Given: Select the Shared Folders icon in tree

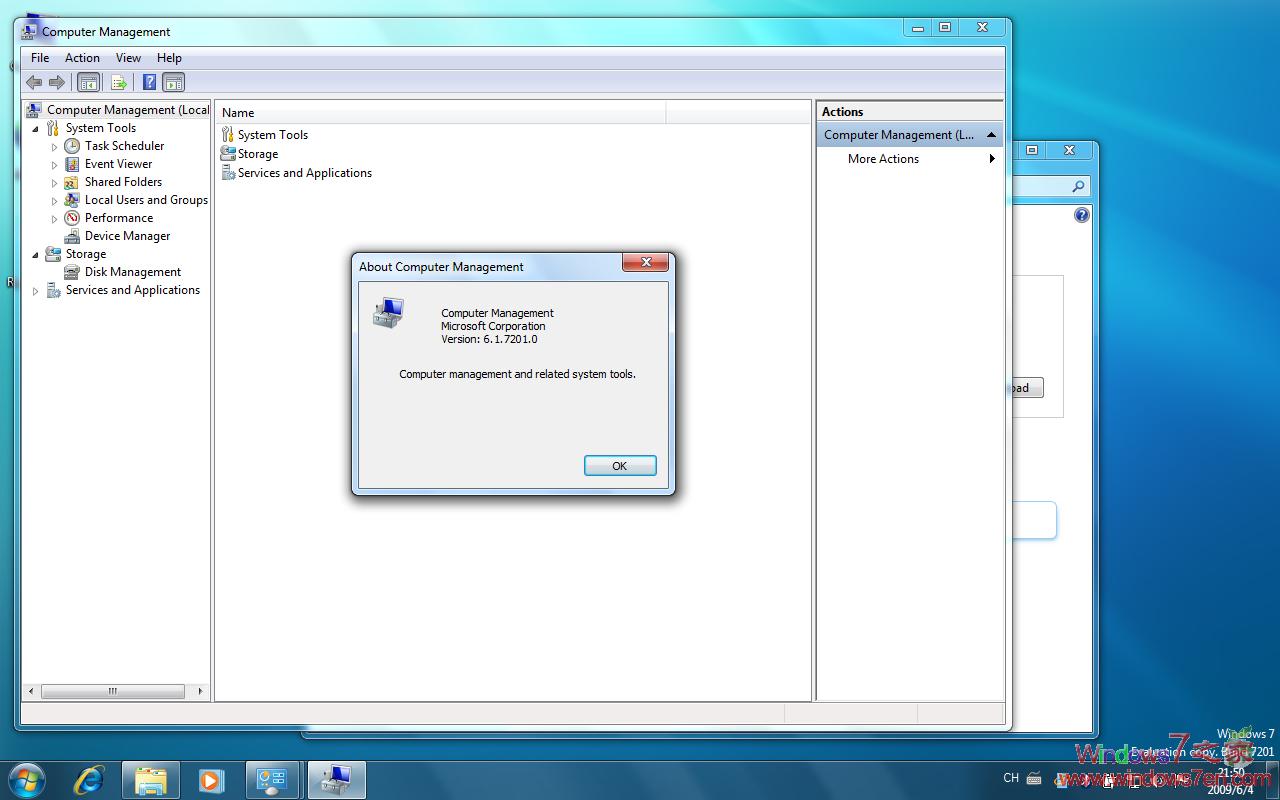Looking at the screenshot, I should (72, 182).
